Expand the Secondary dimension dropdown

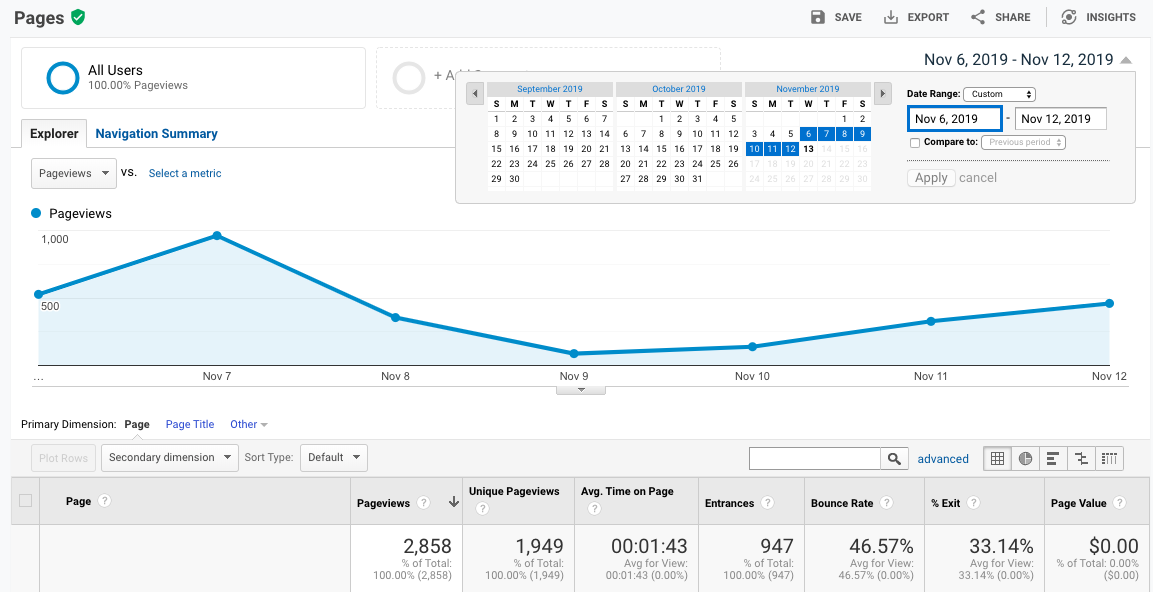(x=169, y=458)
